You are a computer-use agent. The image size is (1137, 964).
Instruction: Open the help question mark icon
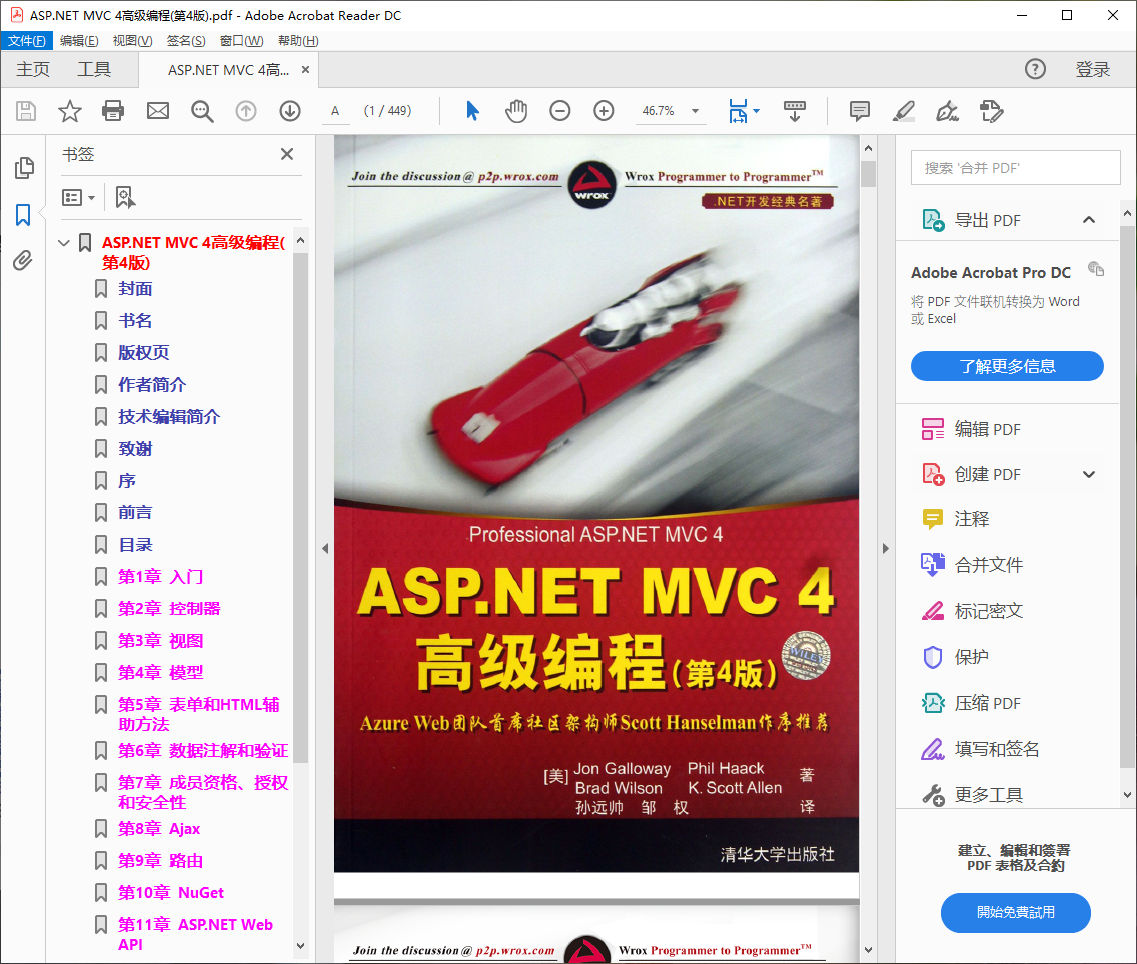click(x=1035, y=69)
